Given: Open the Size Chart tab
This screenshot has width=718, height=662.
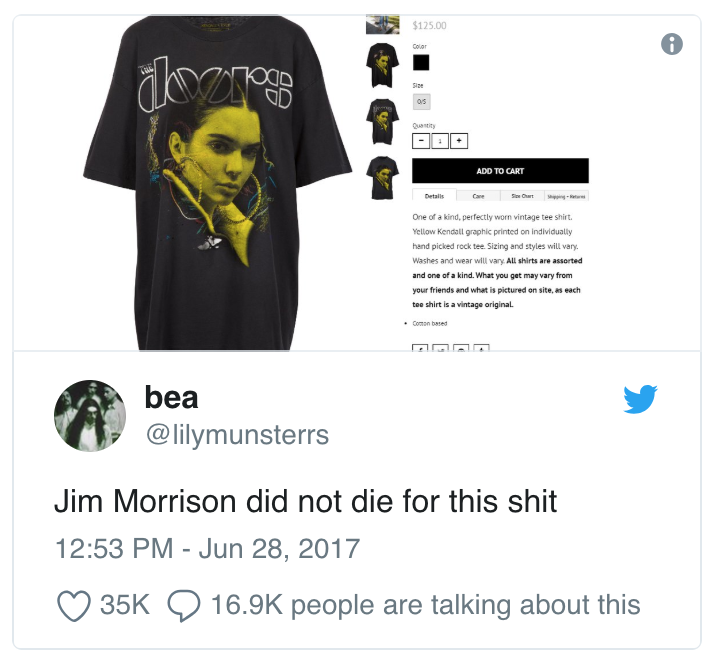Looking at the screenshot, I should click(x=522, y=196).
